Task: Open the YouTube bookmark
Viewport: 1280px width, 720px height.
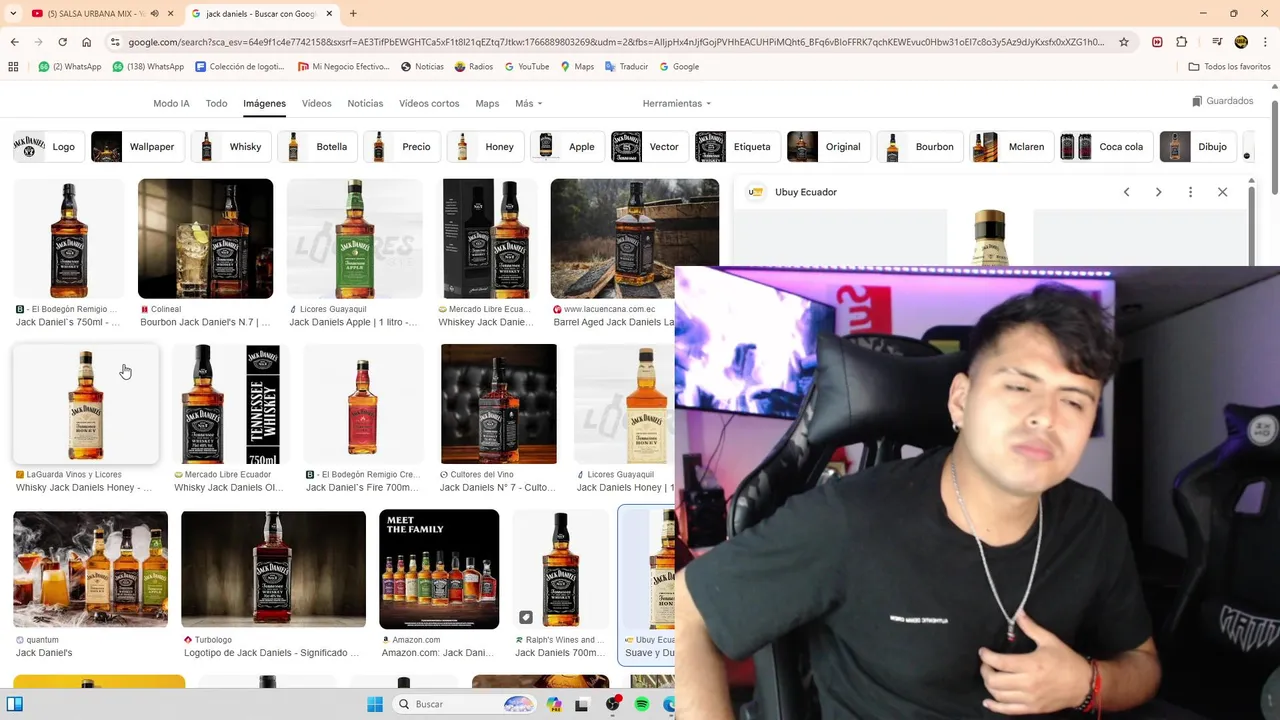Action: coord(527,67)
